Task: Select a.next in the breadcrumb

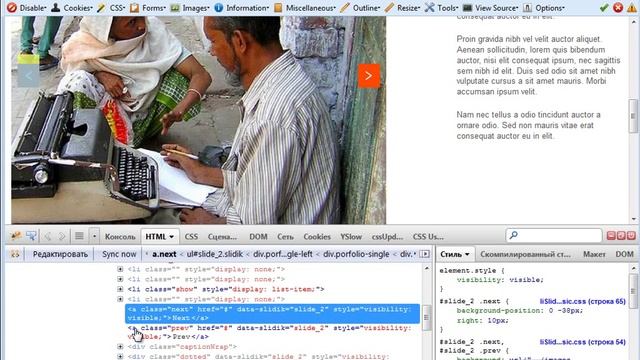Action: coord(164,254)
